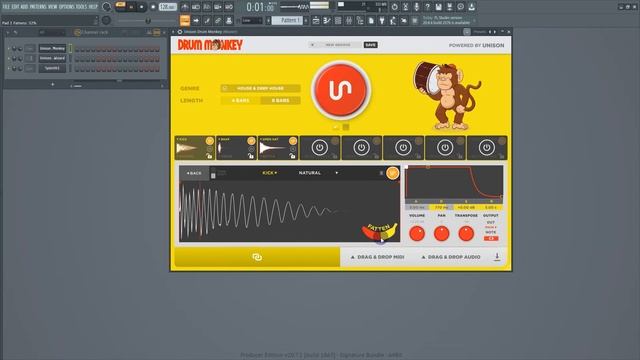Click the SAVE button in Drum Monkey
The image size is (640, 360).
click(x=370, y=45)
